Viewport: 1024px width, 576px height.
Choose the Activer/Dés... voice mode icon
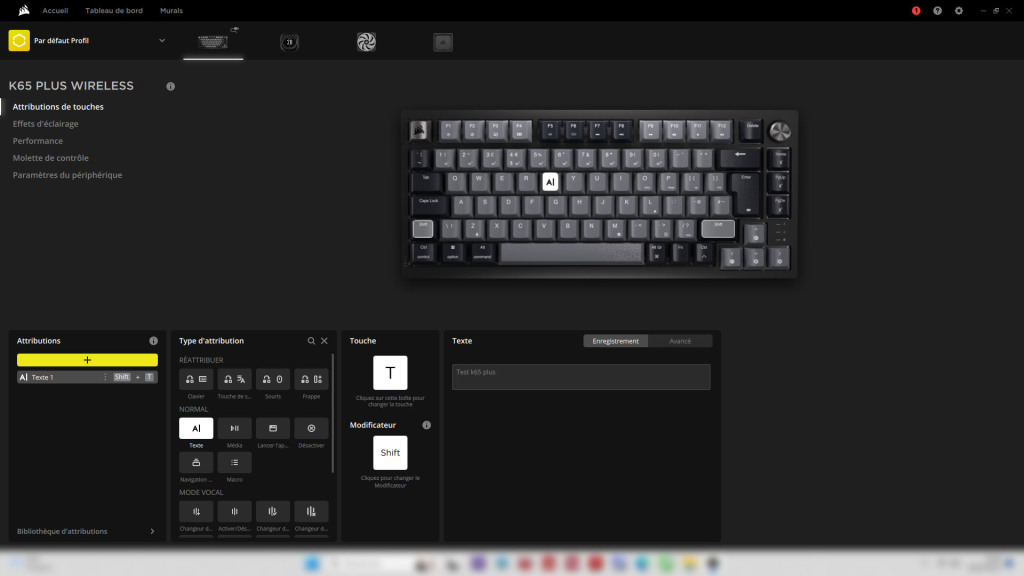[234, 511]
